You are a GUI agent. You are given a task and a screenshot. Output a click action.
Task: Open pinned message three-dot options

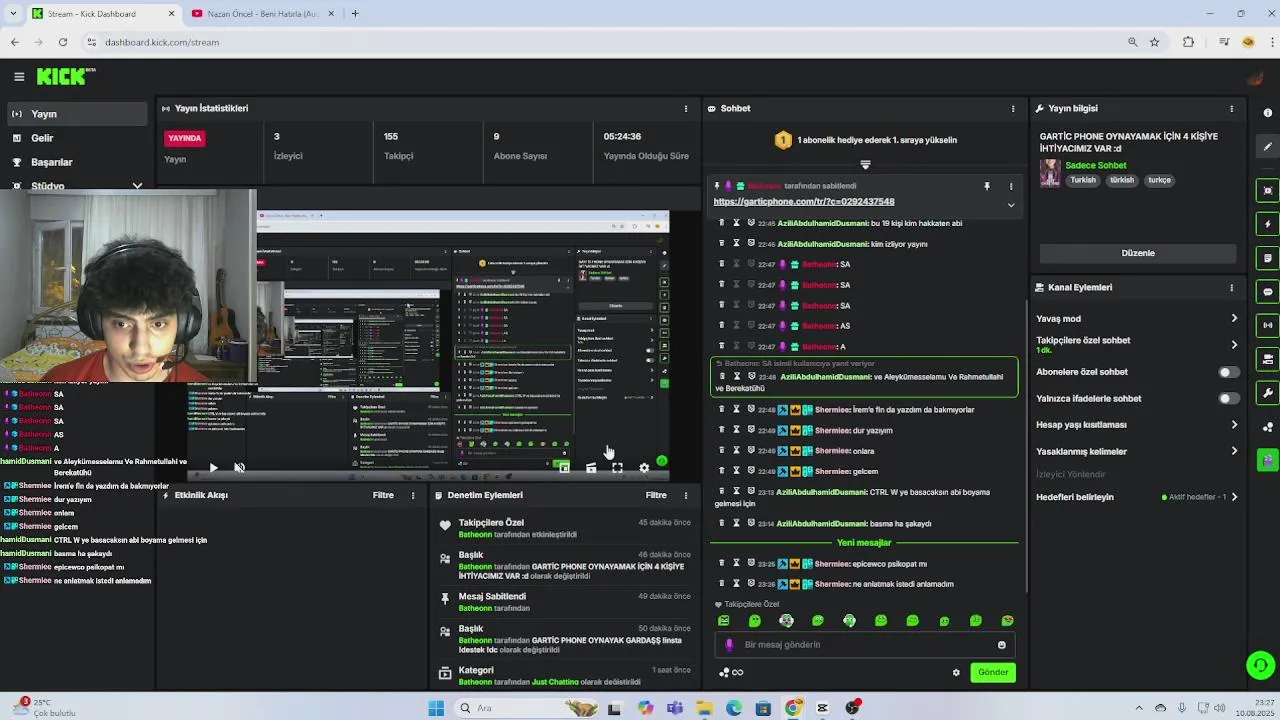pos(1011,186)
